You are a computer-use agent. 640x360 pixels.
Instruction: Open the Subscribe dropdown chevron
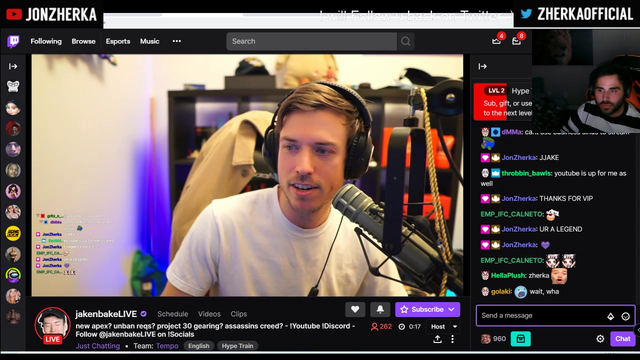451,309
